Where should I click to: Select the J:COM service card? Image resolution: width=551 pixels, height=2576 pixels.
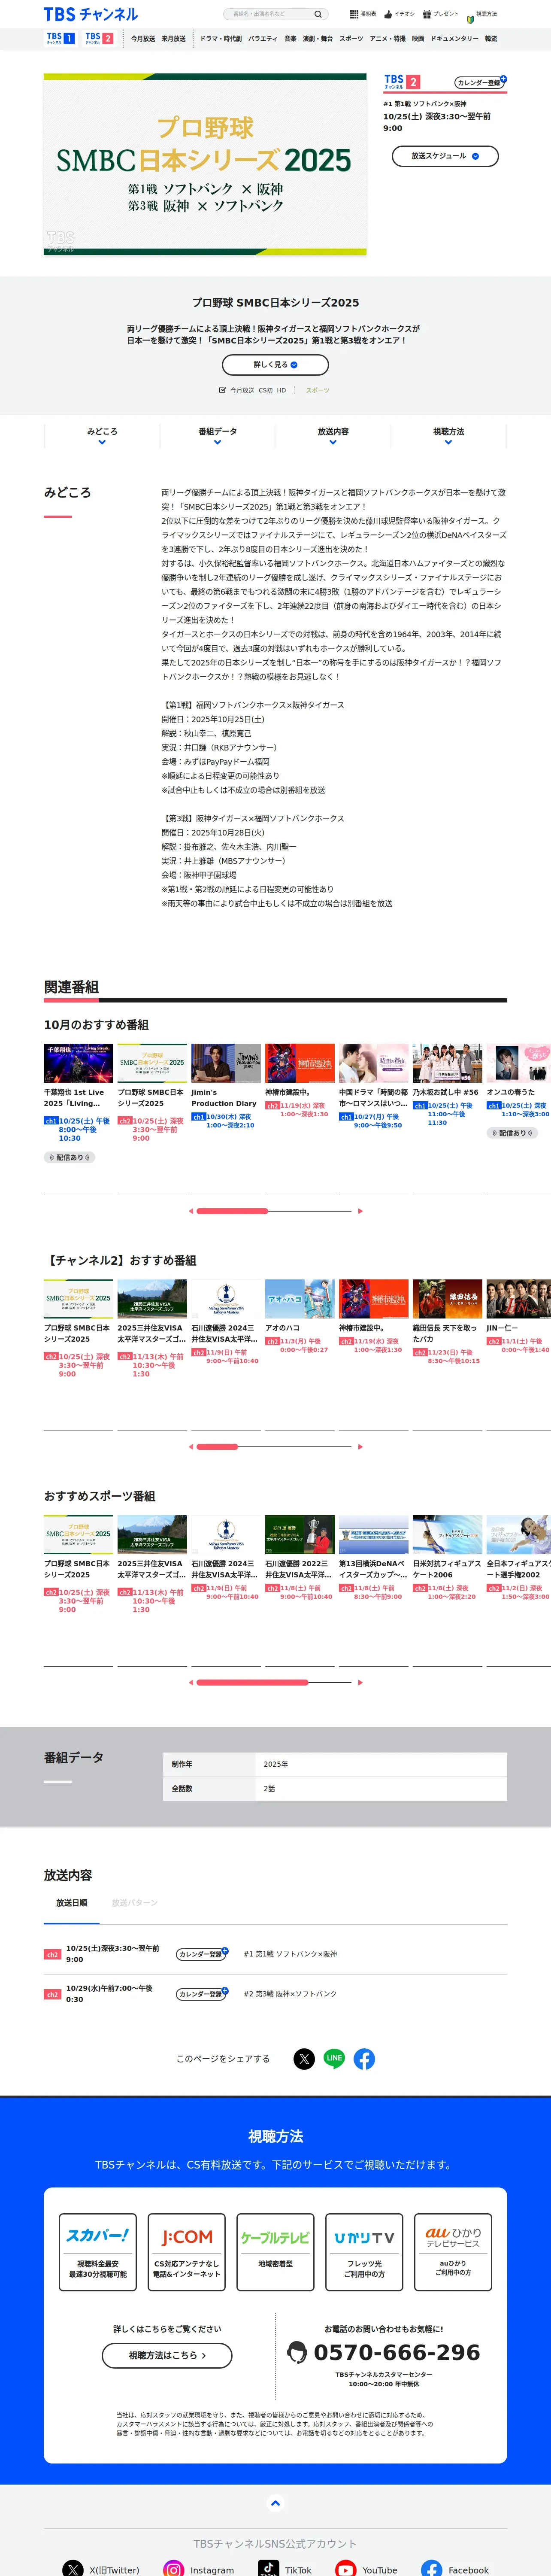(x=187, y=2252)
